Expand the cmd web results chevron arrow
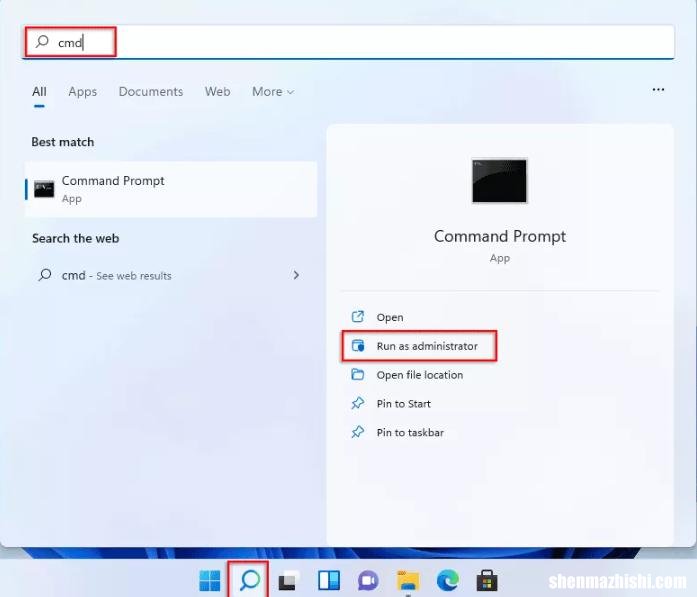This screenshot has width=697, height=597. tap(296, 275)
